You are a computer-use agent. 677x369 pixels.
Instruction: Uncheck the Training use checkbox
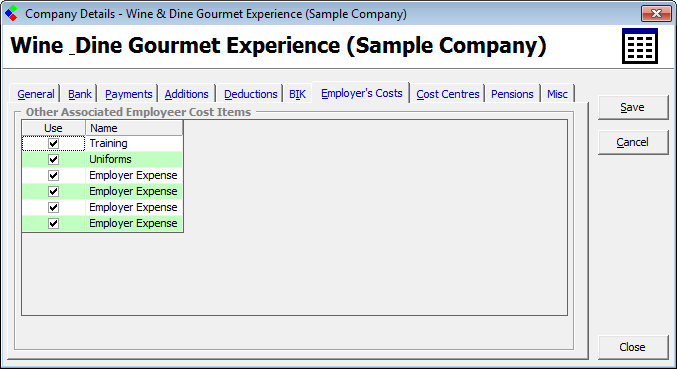[54, 143]
